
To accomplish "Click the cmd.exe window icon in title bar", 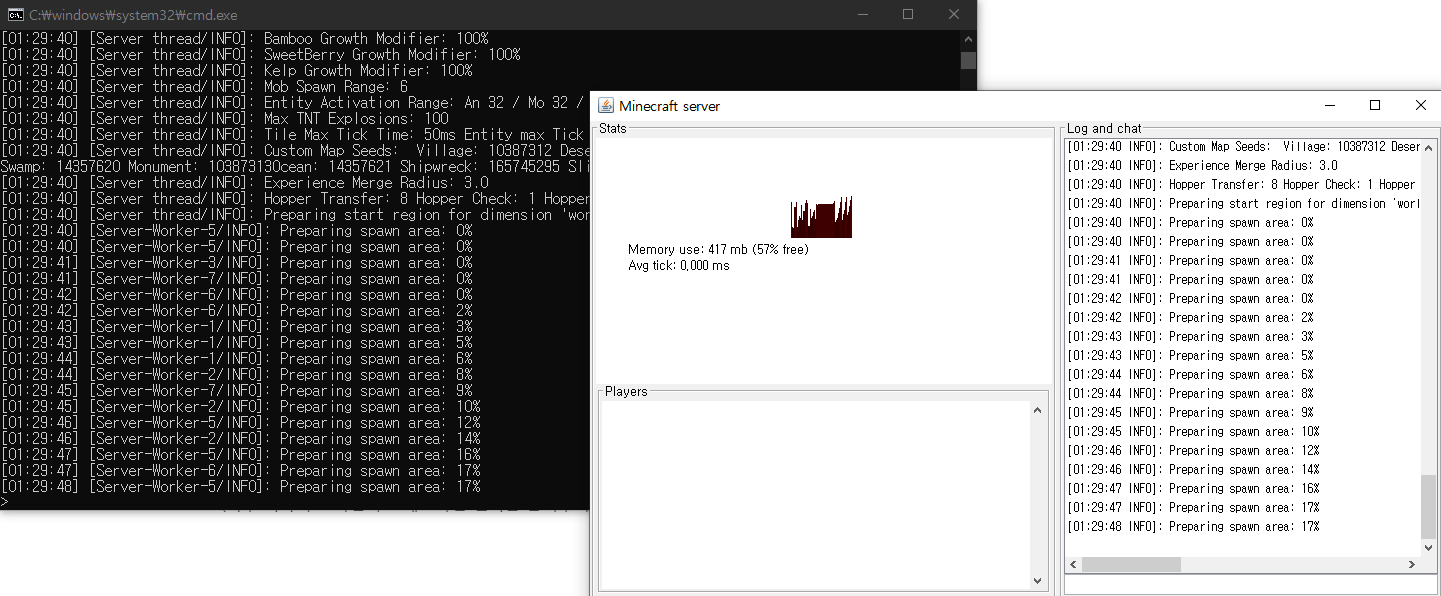I will pyautogui.click(x=14, y=14).
